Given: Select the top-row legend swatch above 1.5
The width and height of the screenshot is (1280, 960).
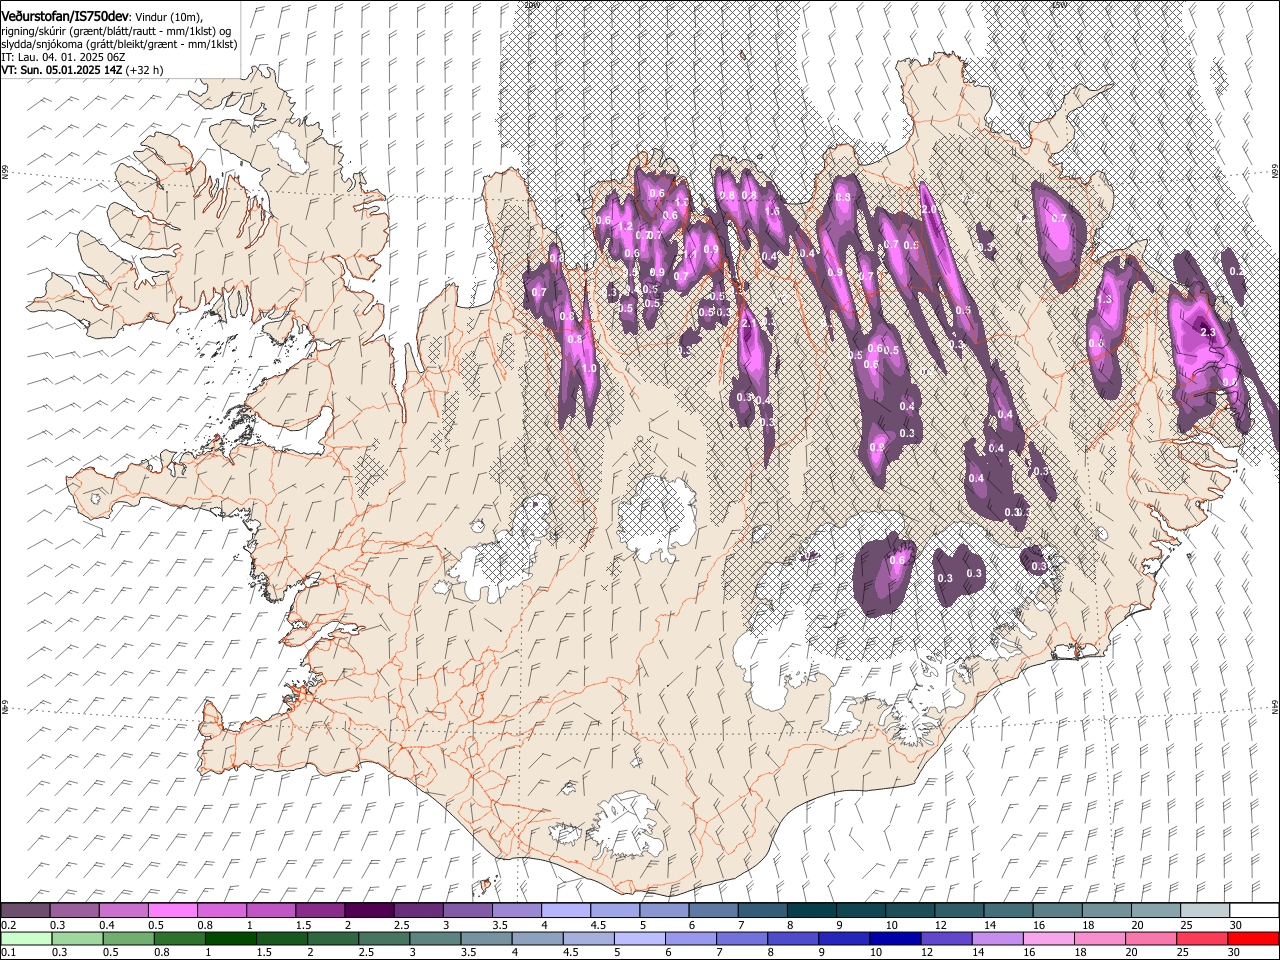Looking at the screenshot, I should [319, 910].
